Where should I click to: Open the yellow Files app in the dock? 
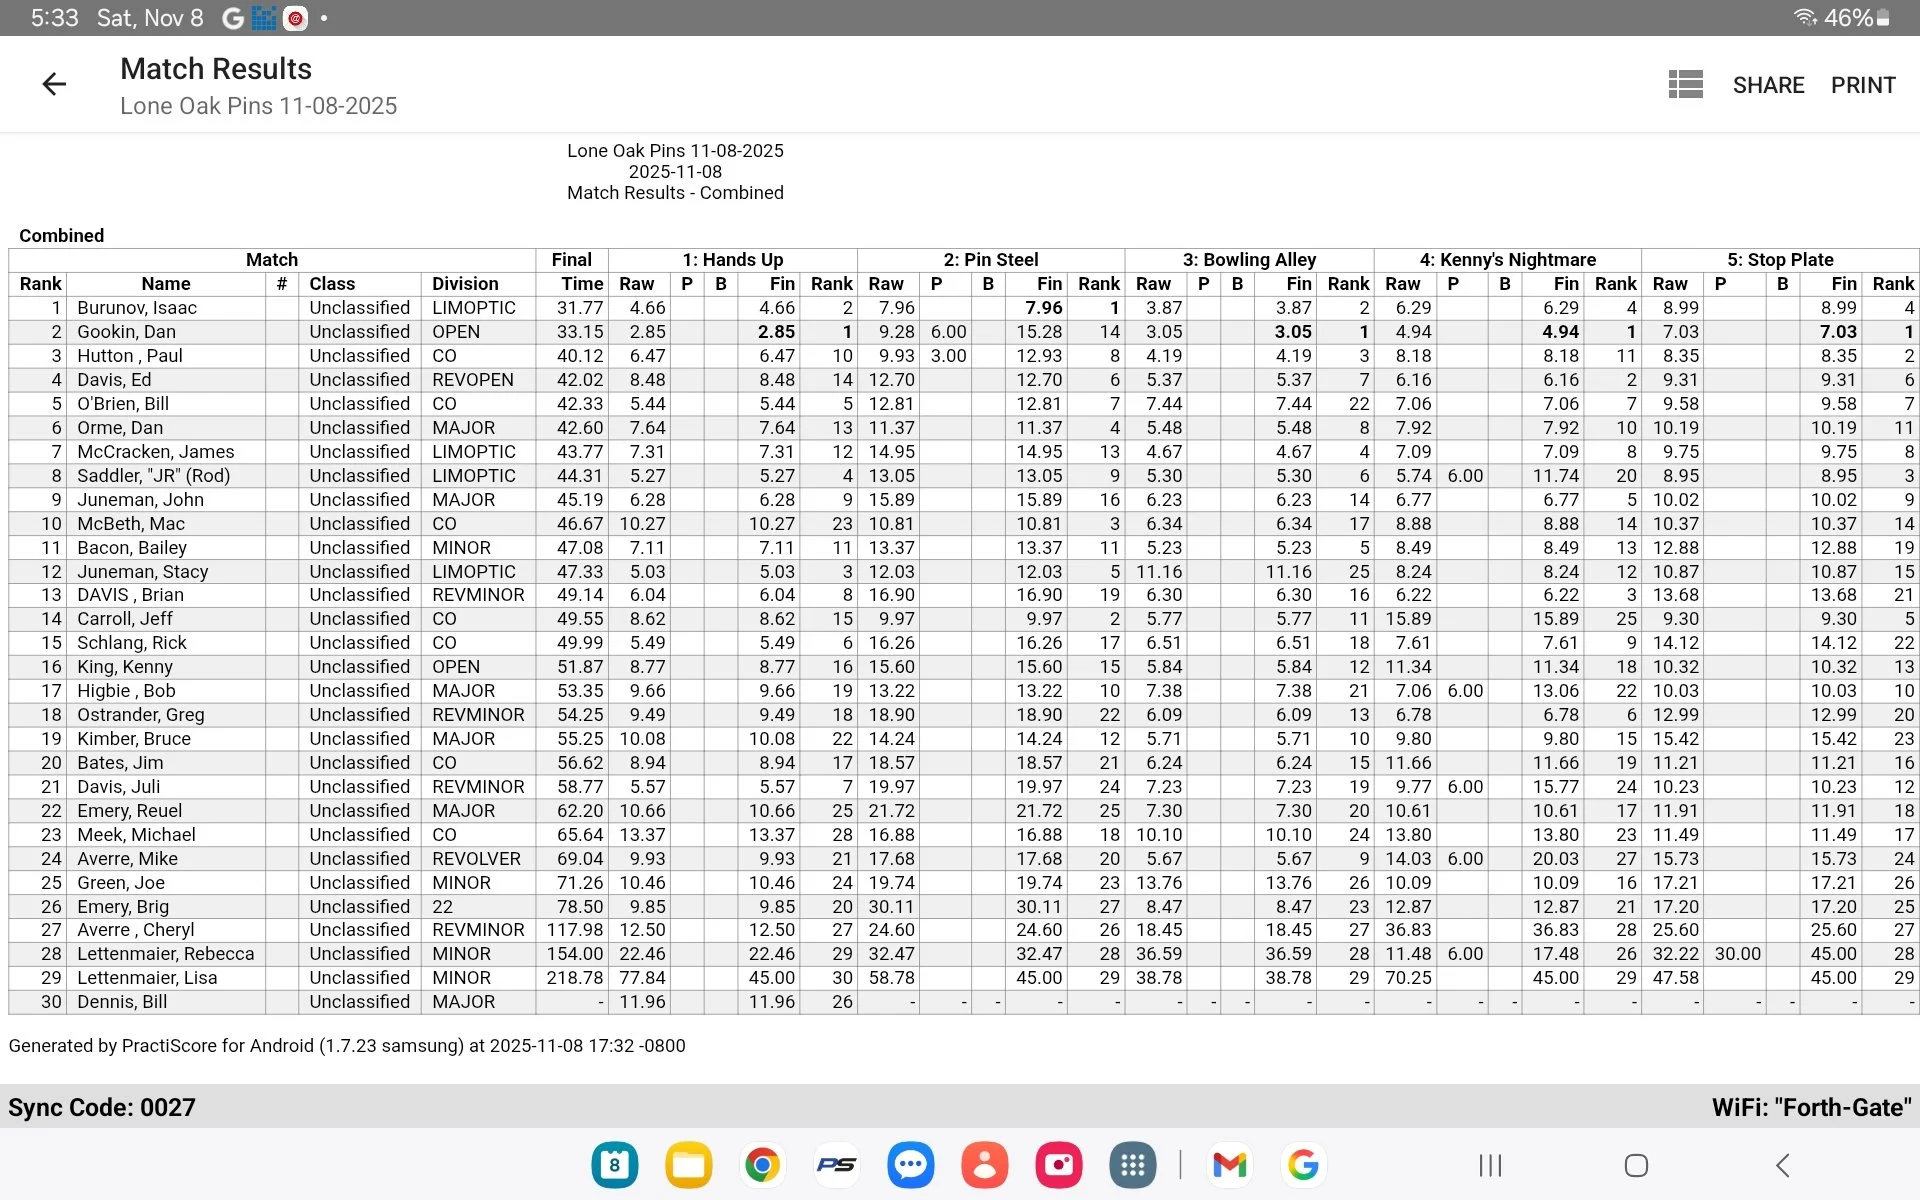(689, 1165)
